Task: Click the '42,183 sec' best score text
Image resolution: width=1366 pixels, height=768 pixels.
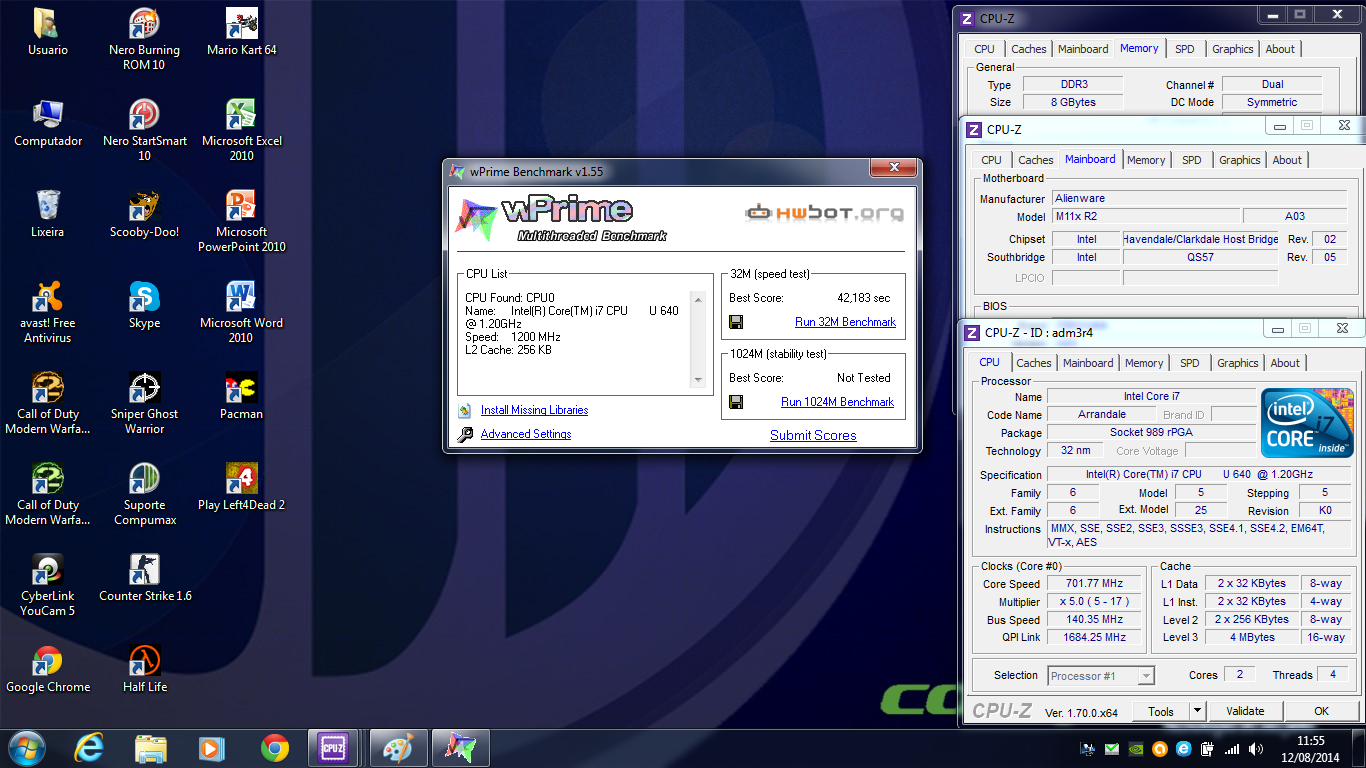Action: pos(863,298)
